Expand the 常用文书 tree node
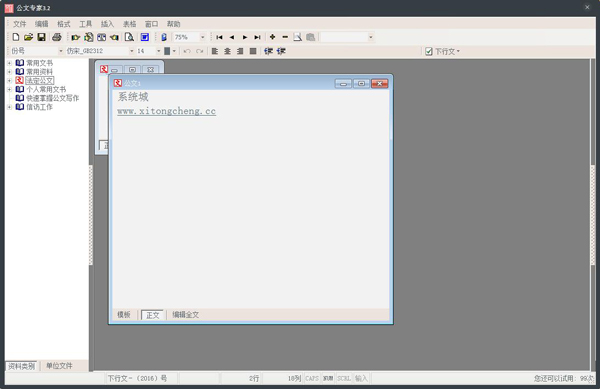The image size is (600, 389). pos(10,63)
